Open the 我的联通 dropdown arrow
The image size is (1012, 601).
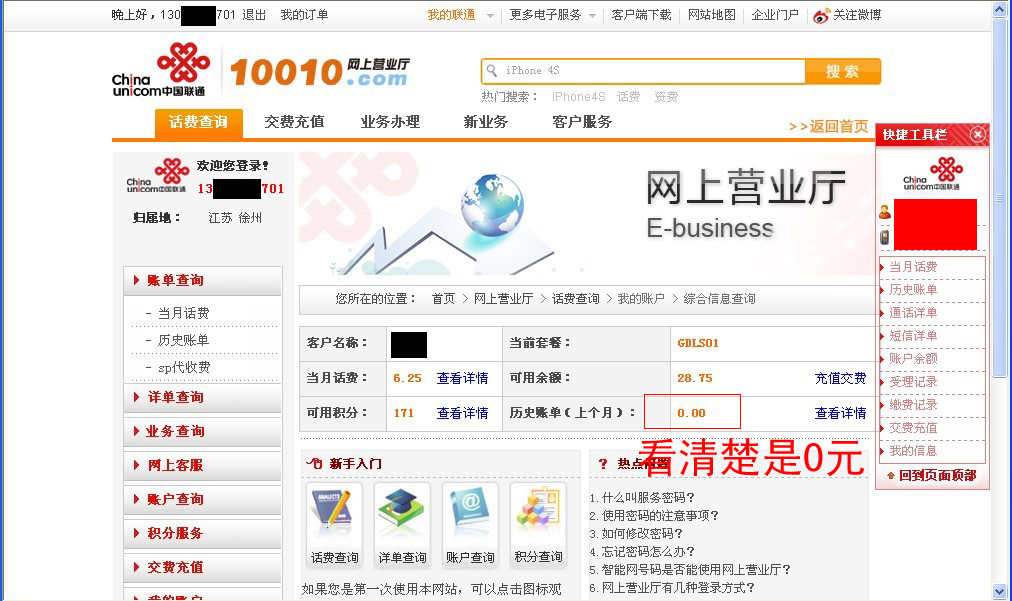491,15
